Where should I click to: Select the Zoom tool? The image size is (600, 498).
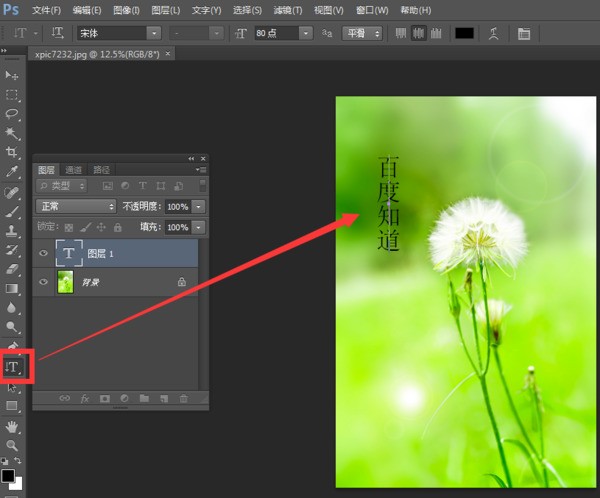(x=11, y=445)
